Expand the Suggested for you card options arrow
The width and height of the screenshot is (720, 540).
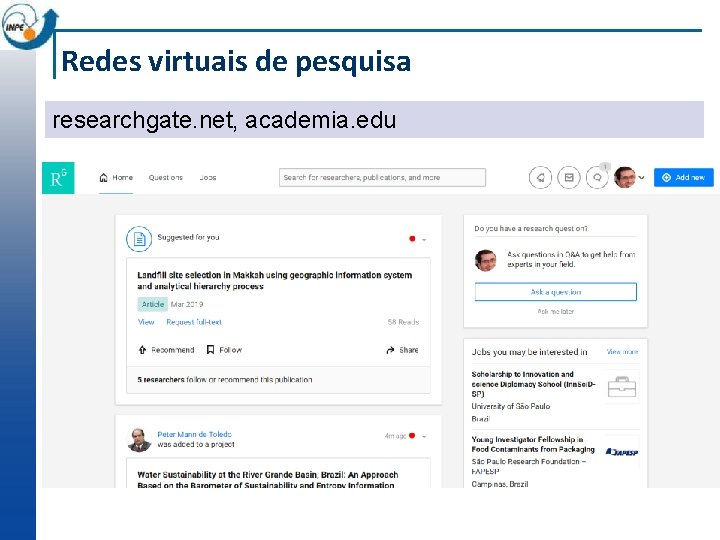click(x=424, y=240)
